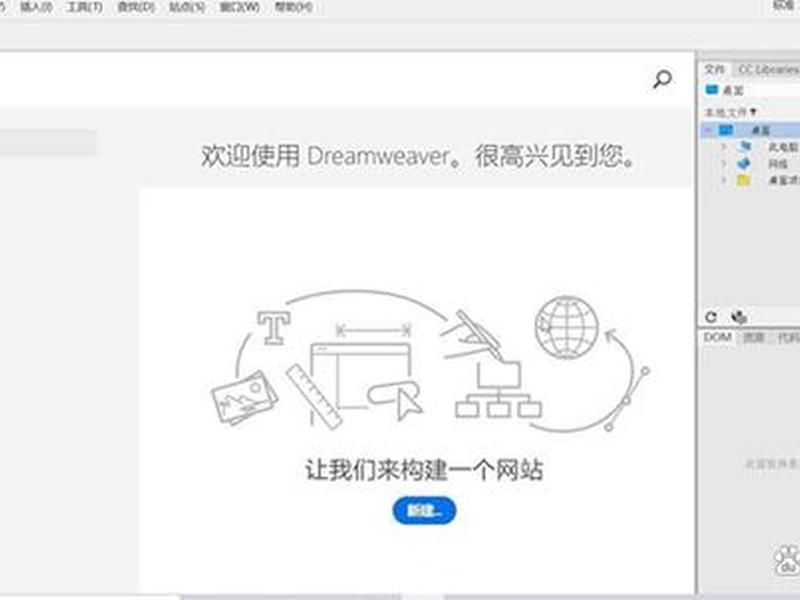800x600 pixels.
Task: Click the Refresh icon in Files panel
Action: (711, 317)
